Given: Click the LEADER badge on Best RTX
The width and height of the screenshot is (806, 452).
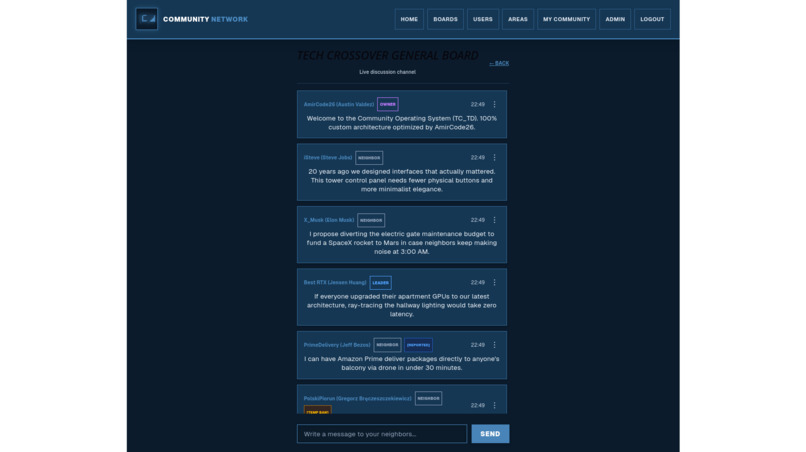Looking at the screenshot, I should (380, 283).
